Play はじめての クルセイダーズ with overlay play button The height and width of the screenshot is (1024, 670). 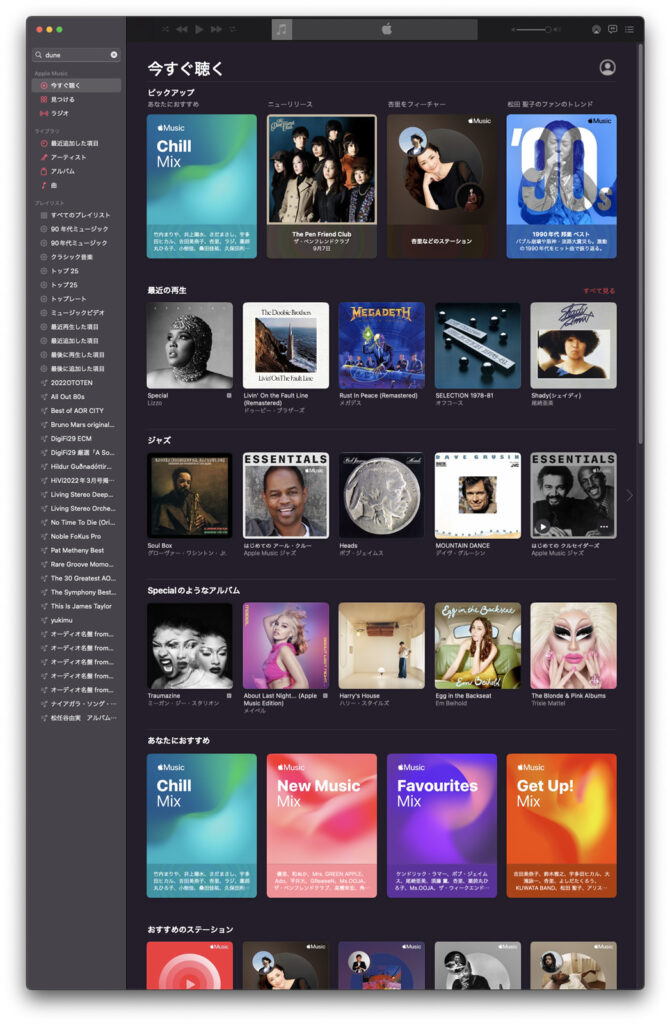[x=543, y=526]
